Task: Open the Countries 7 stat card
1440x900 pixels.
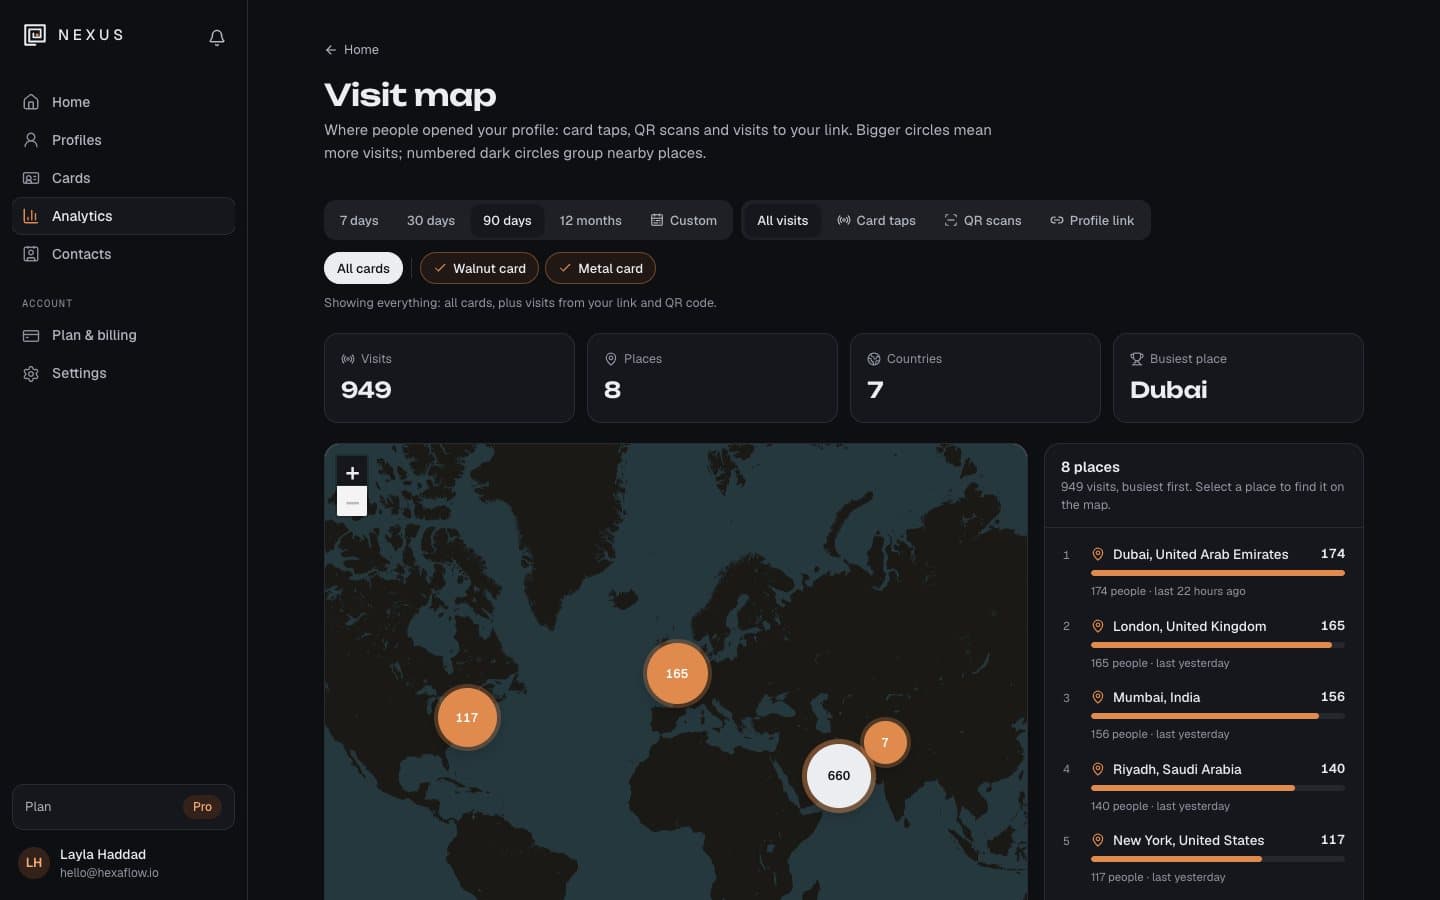Action: pos(975,378)
